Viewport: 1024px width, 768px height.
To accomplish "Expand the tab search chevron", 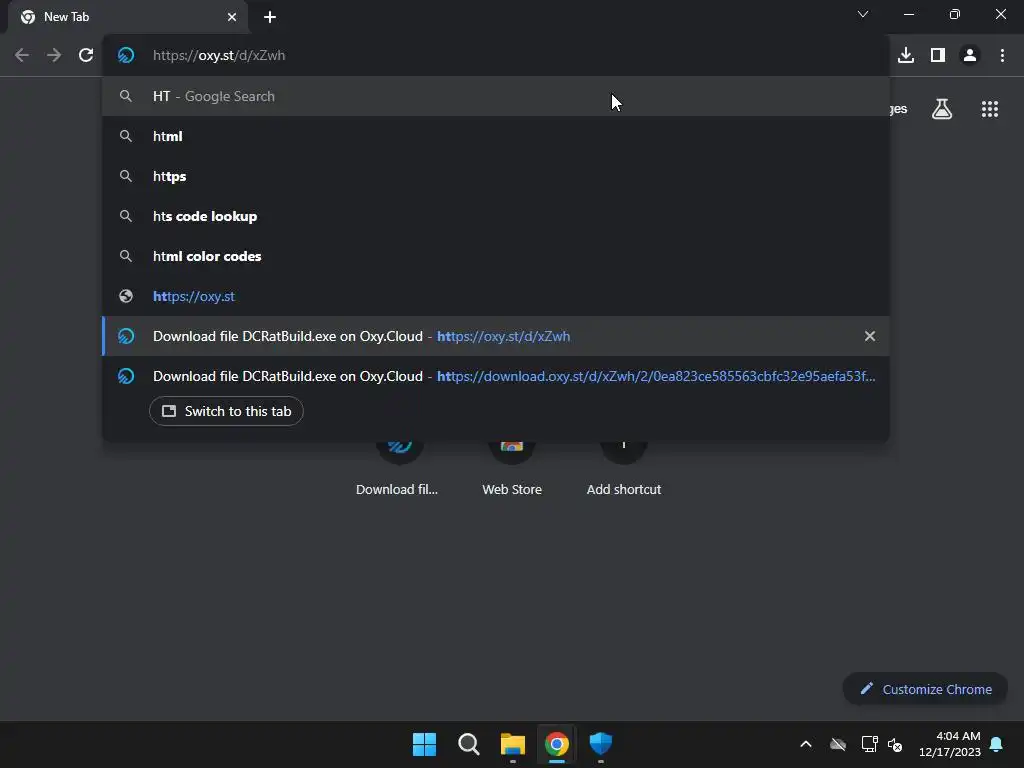I will point(863,14).
